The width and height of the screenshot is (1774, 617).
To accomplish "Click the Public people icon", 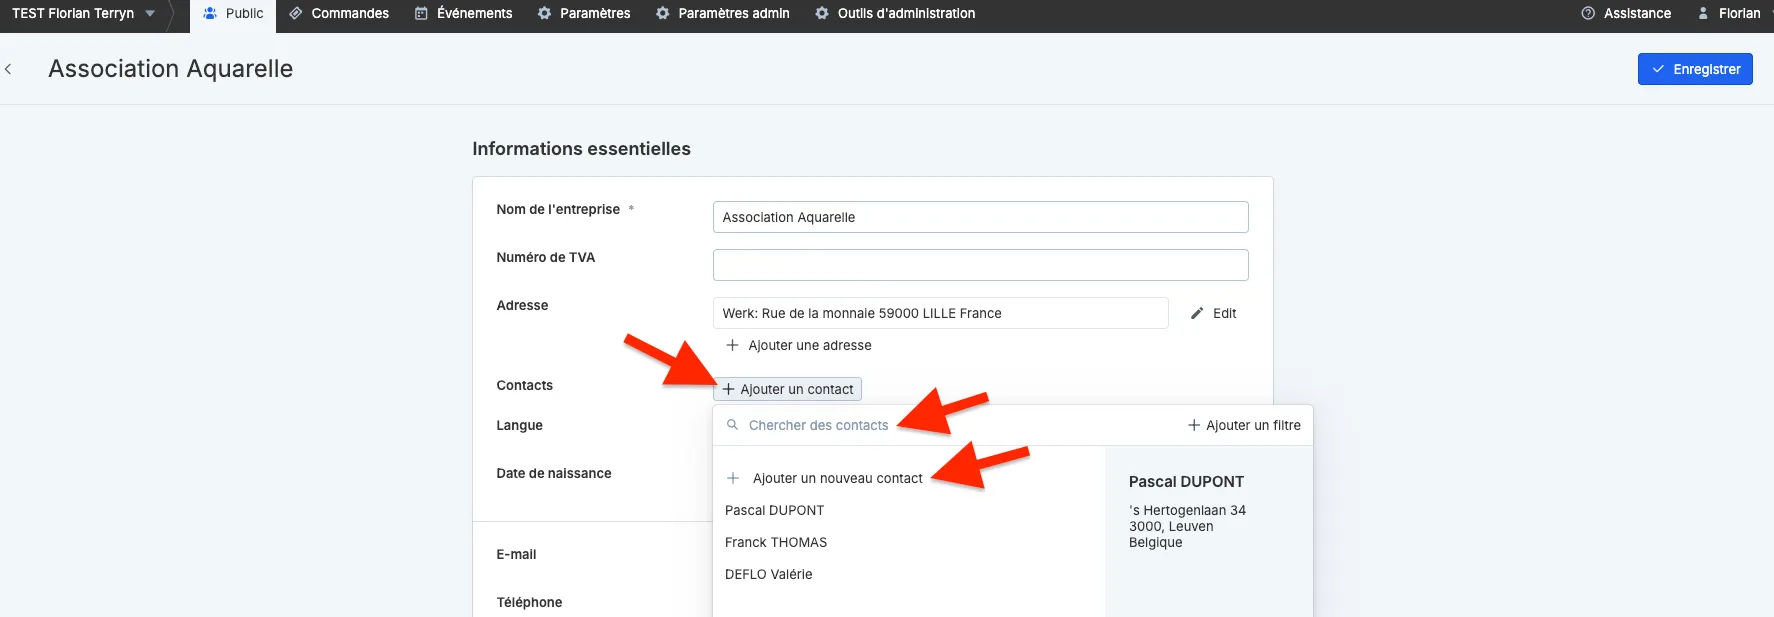I will (210, 13).
